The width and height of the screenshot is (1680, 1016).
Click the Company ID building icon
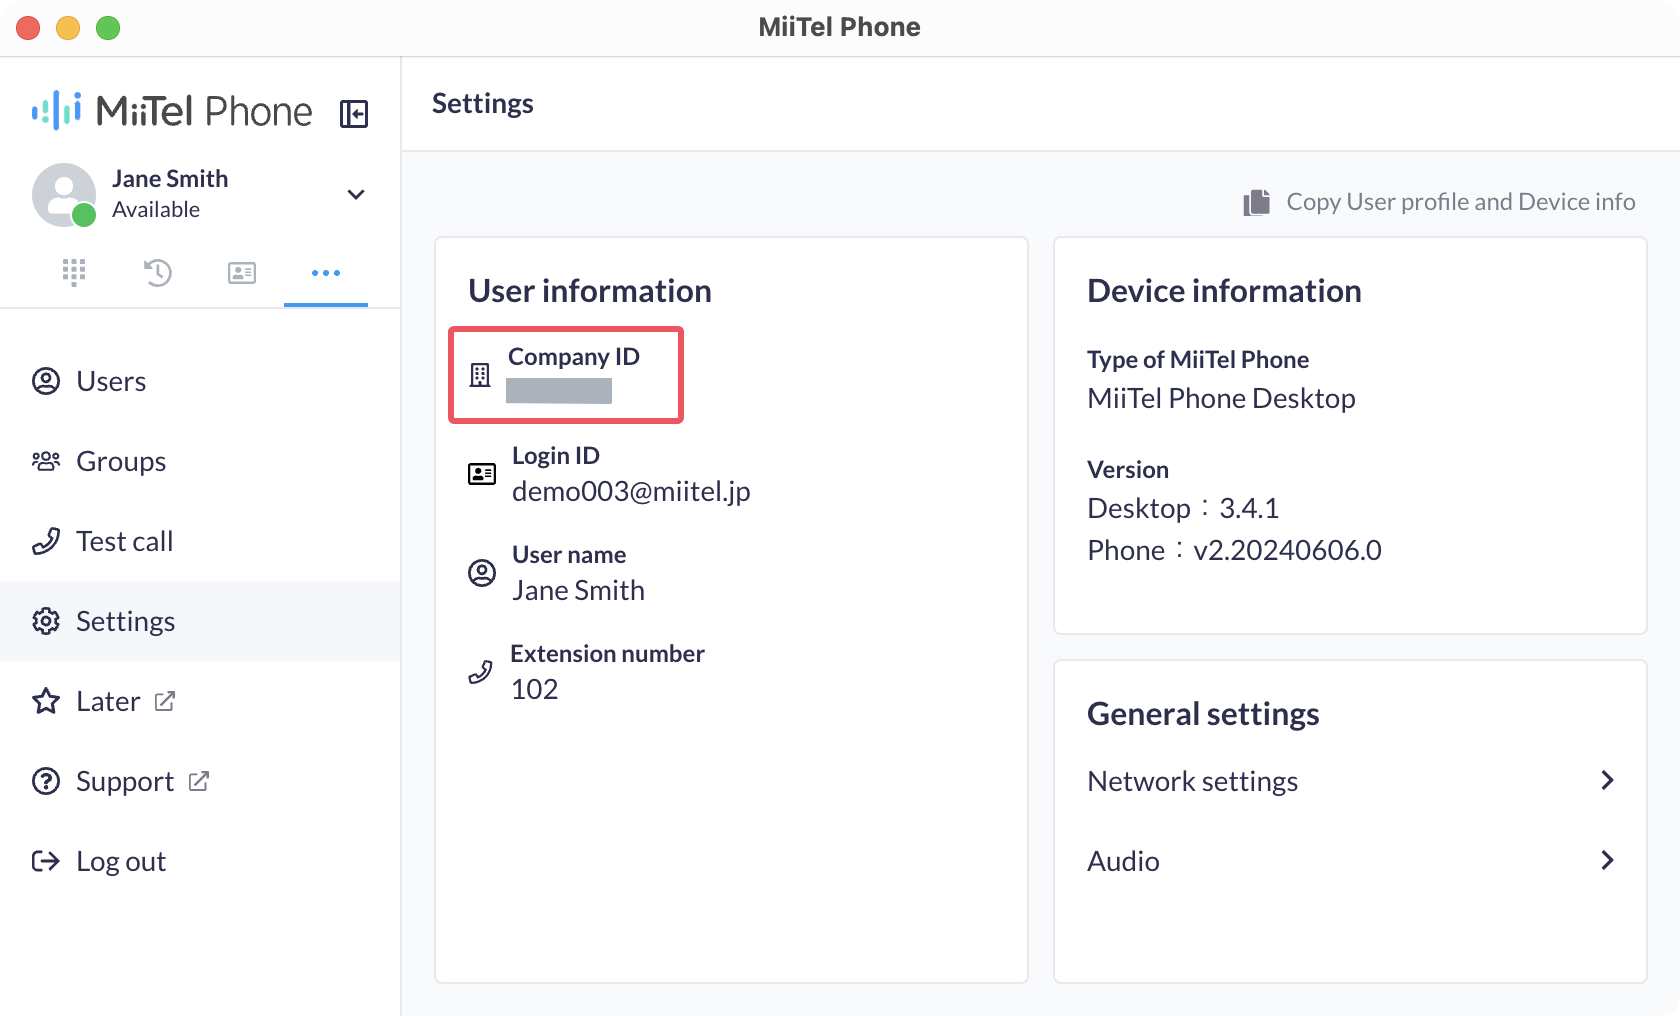tap(480, 375)
